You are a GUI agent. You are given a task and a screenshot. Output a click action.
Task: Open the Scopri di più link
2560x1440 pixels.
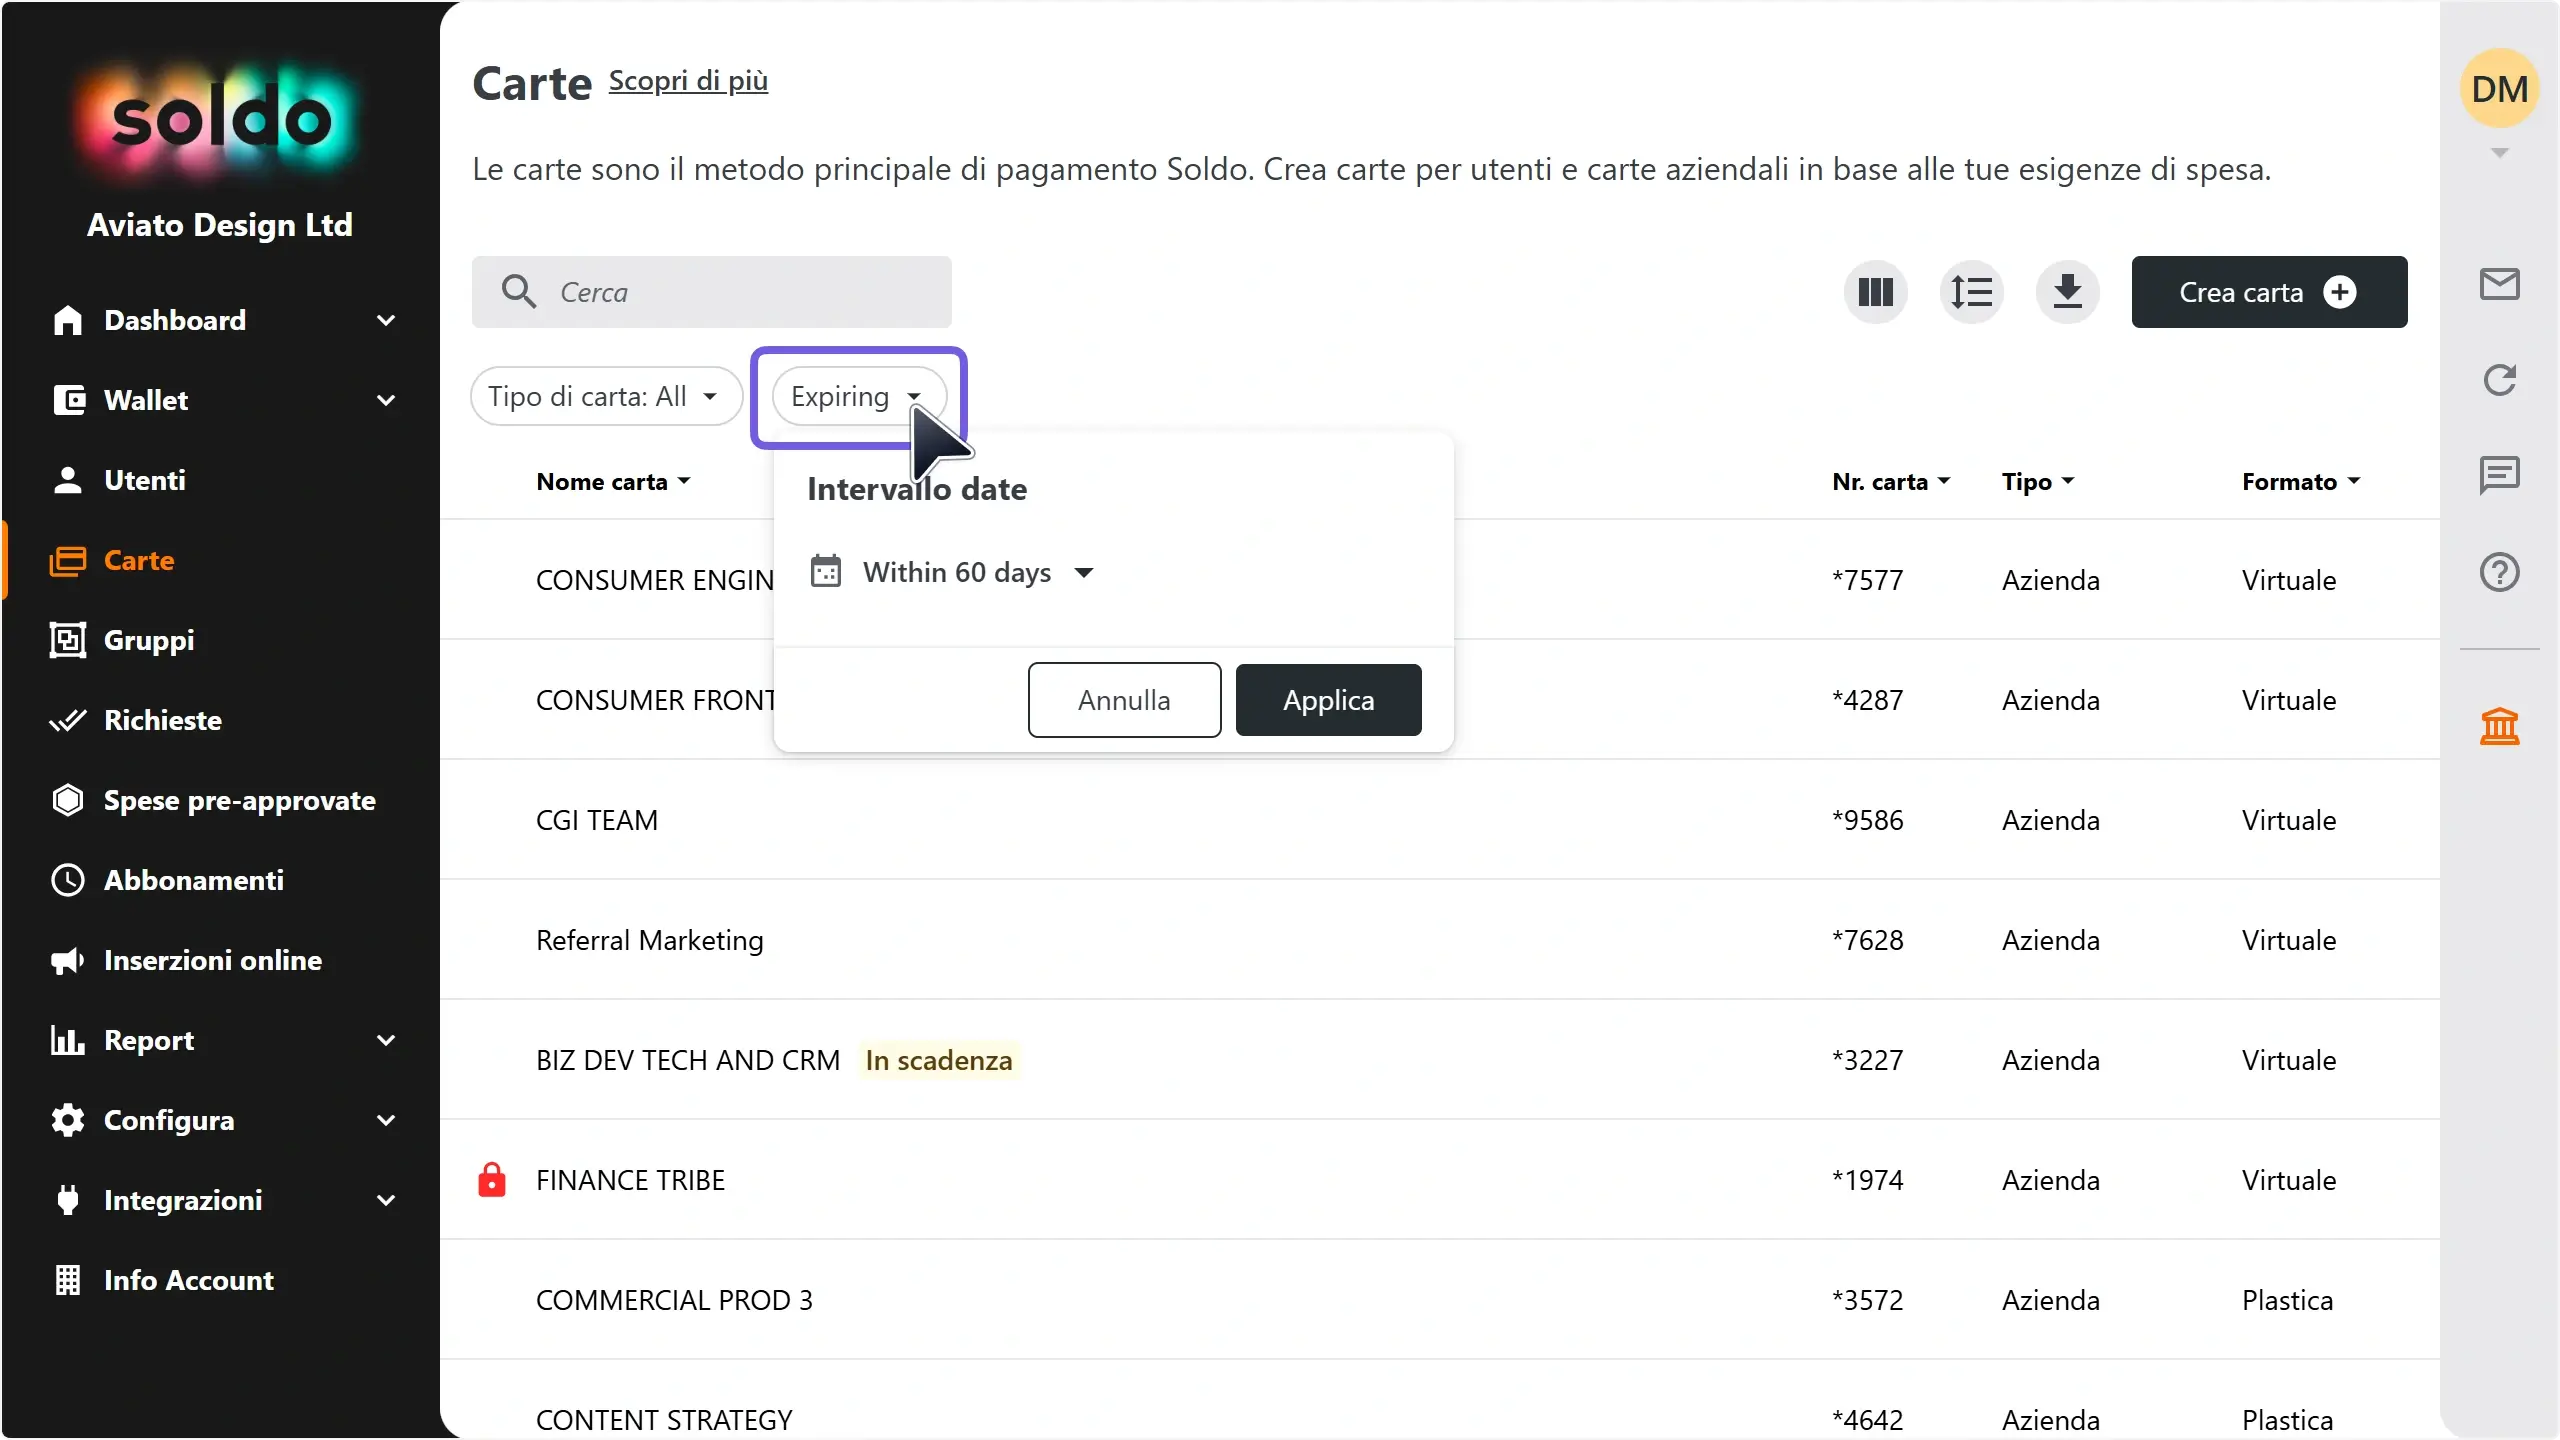point(688,80)
